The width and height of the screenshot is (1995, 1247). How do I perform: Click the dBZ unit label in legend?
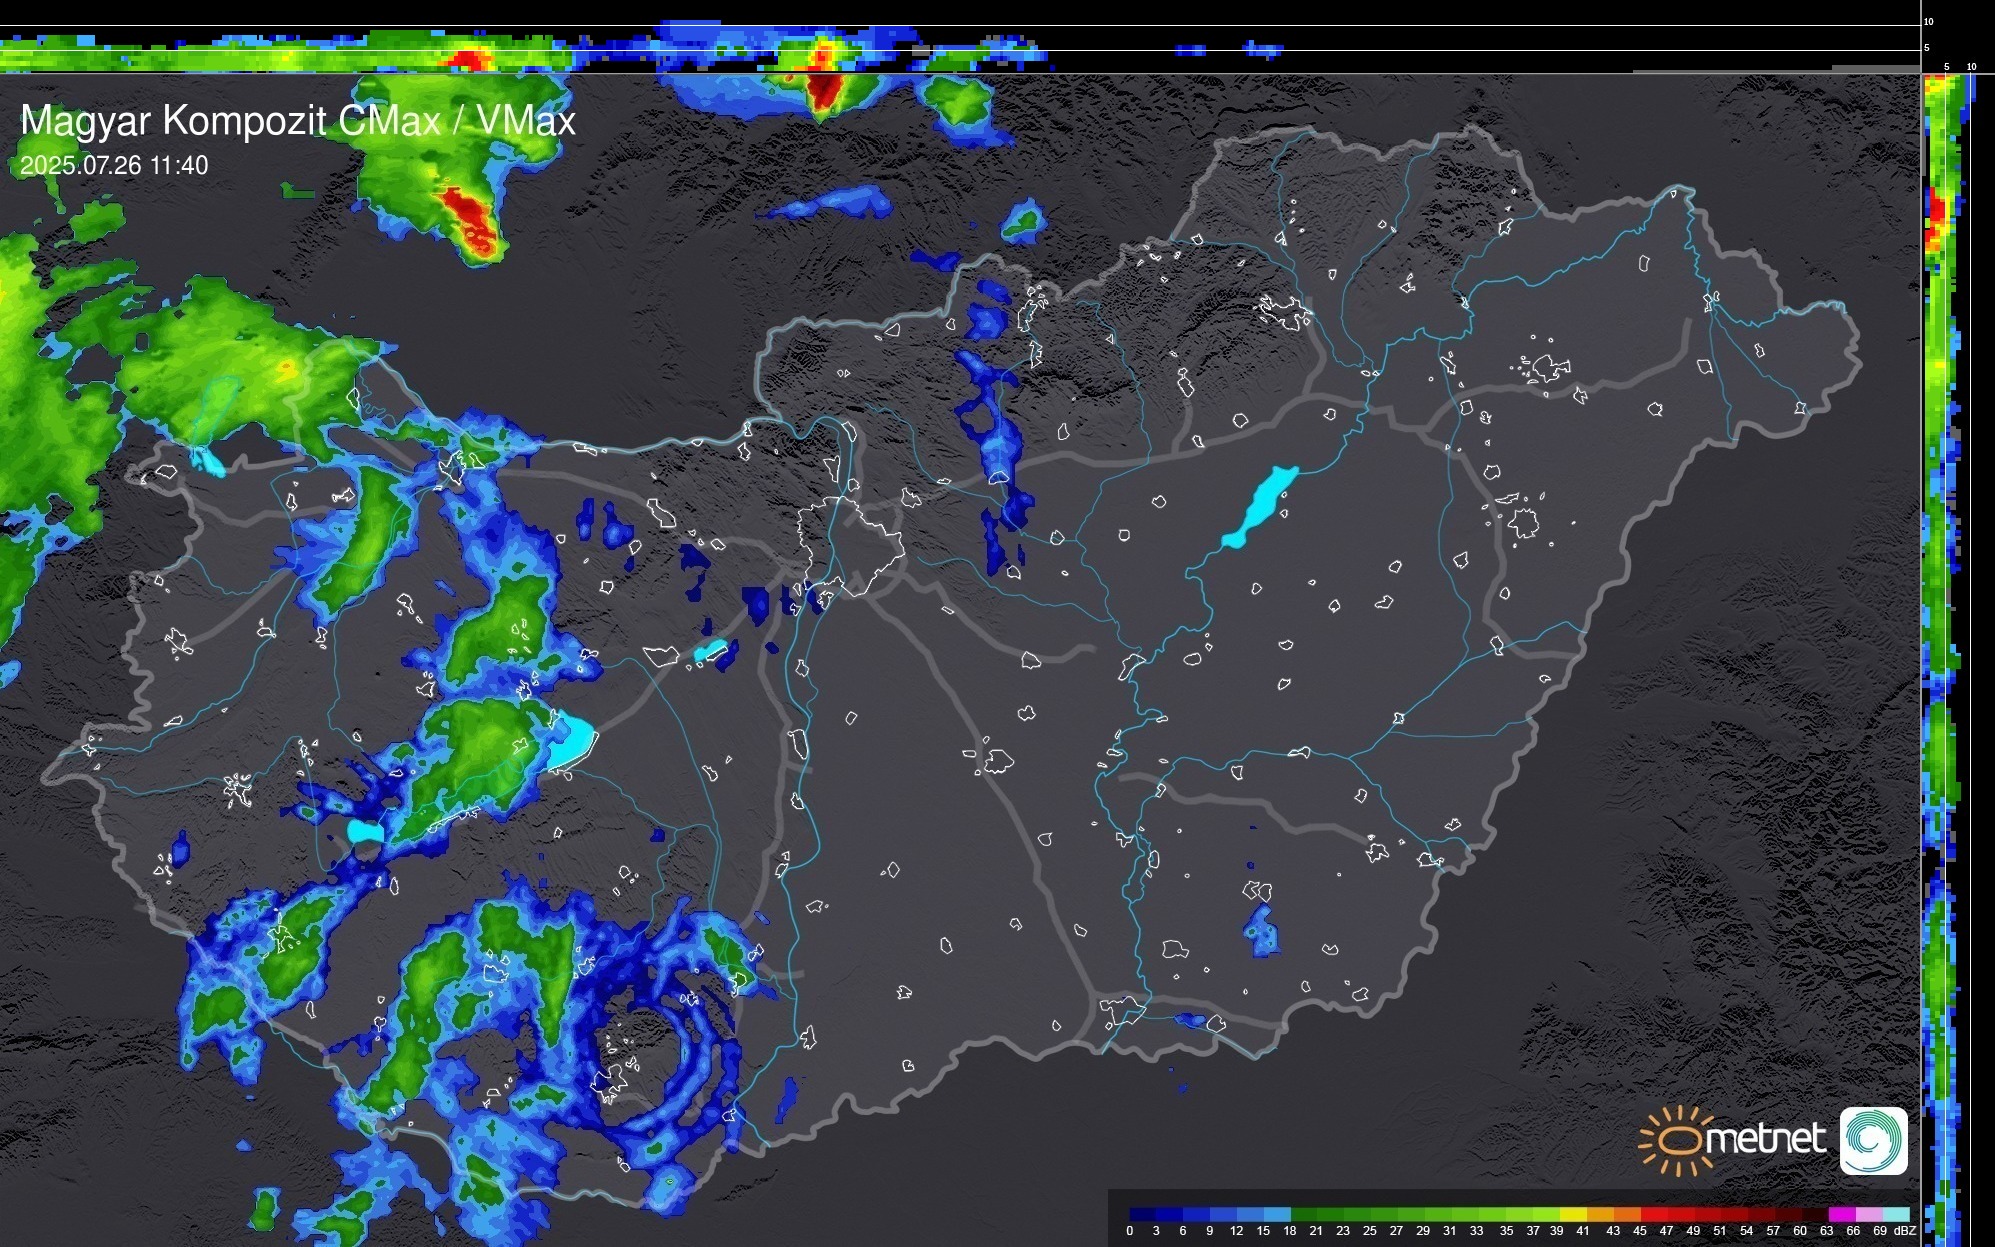[x=1905, y=1231]
